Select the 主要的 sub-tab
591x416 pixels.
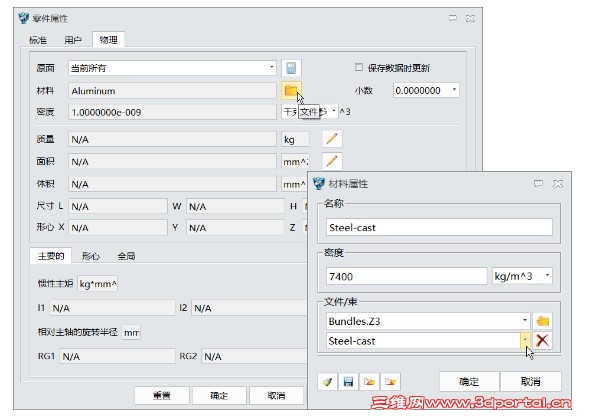(x=51, y=256)
